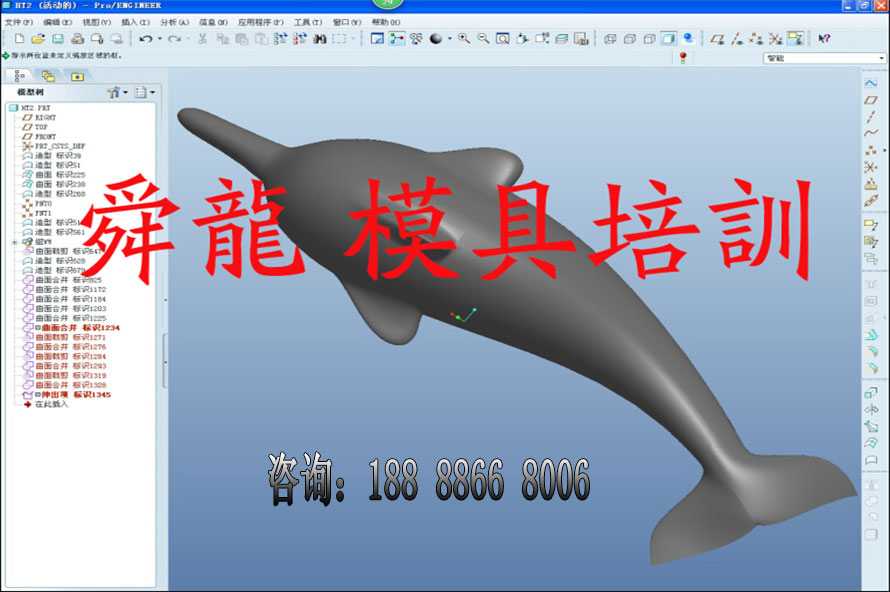This screenshot has height=592, width=890.
Task: Open the Saved view list icon
Action: (x=542, y=39)
